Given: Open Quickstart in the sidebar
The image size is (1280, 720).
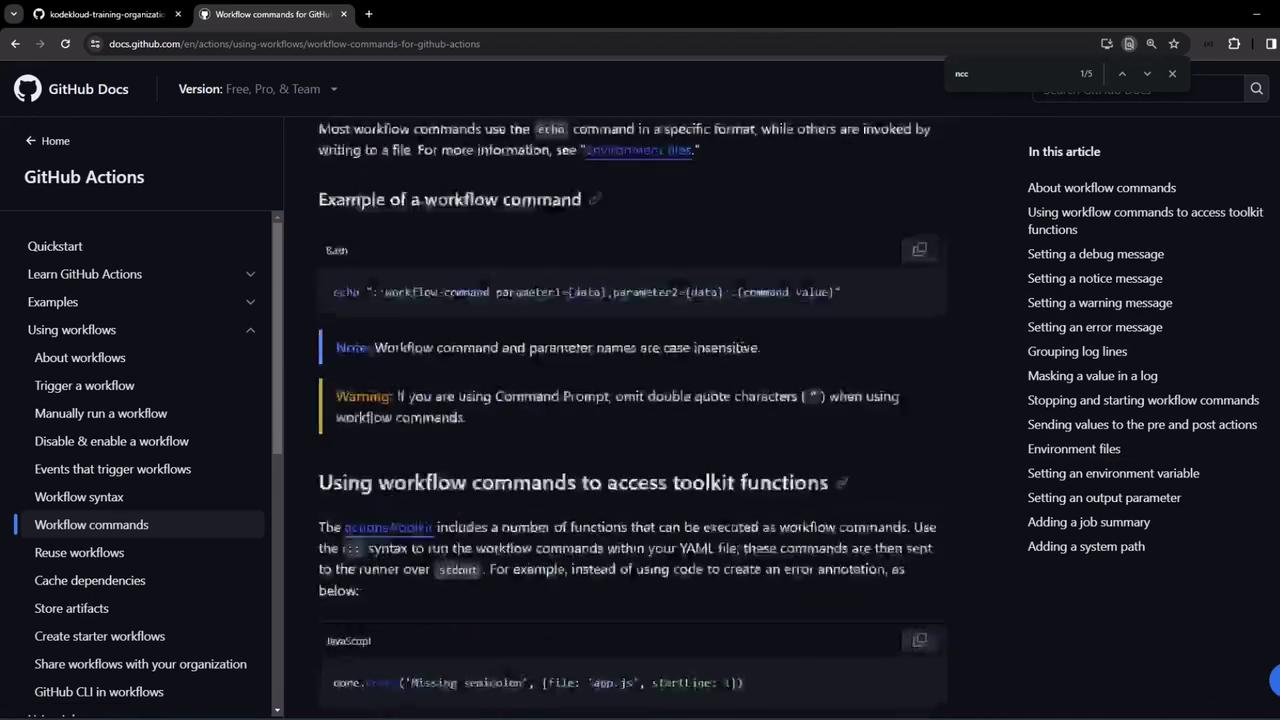Looking at the screenshot, I should (55, 246).
